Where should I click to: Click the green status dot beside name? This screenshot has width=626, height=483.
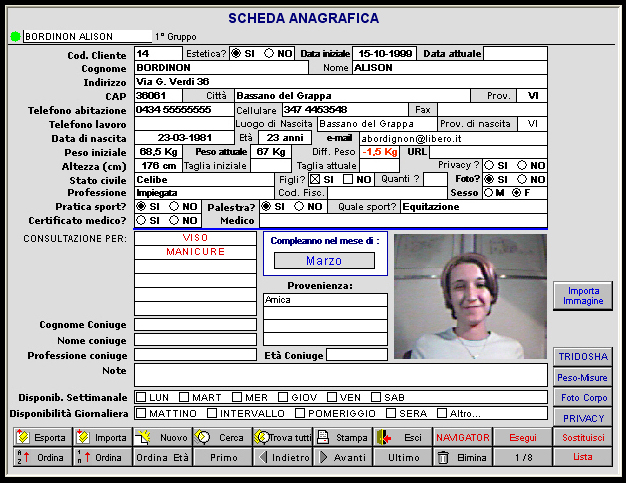pos(15,36)
